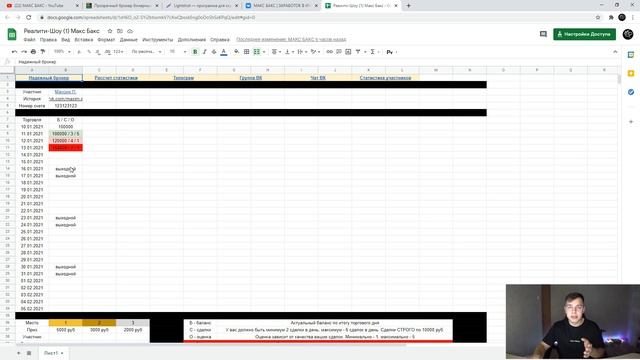Open the functions sigma menu
The image size is (640, 360).
click(x=374, y=52)
